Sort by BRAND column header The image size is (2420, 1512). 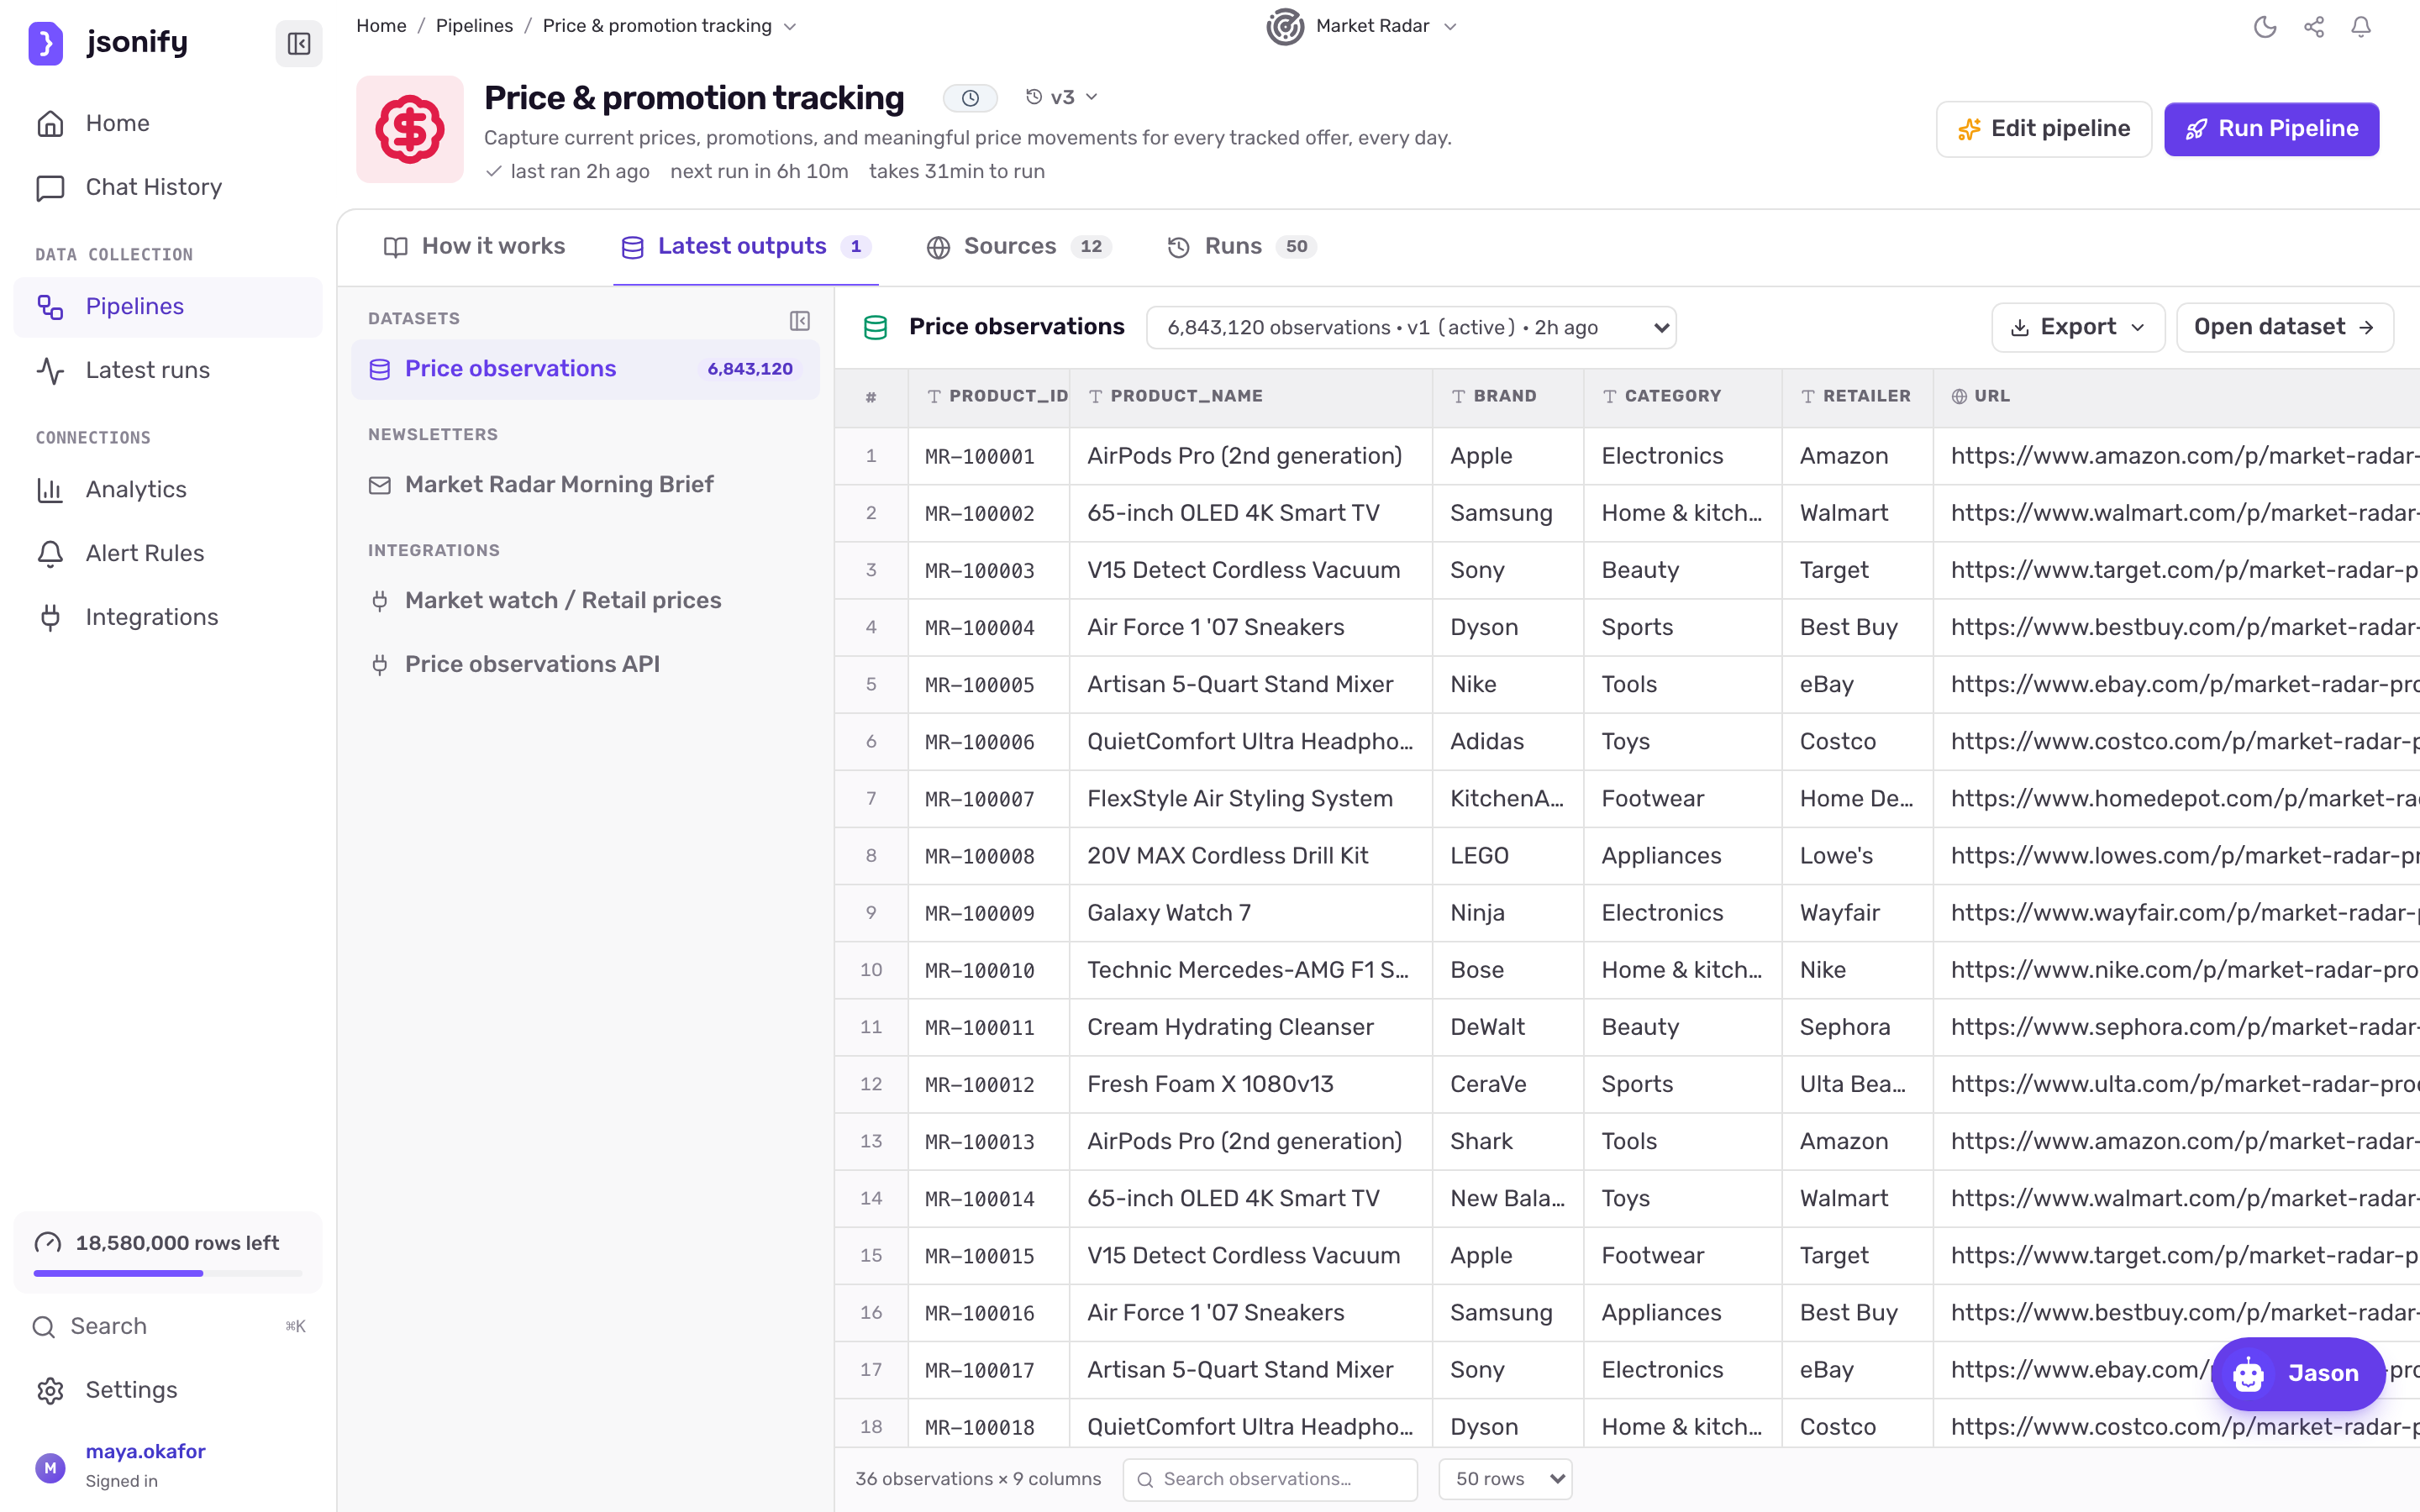pos(1507,397)
